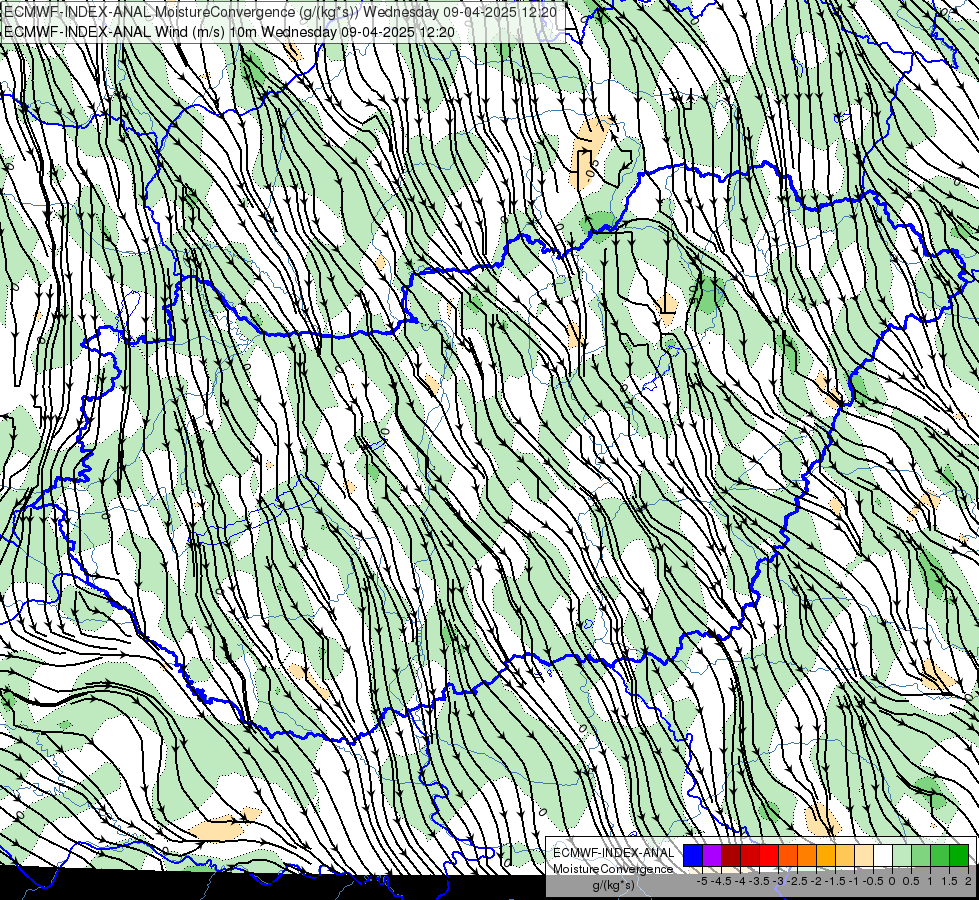Click the amber swatch ending at -1.5
Image resolution: width=979 pixels, height=900 pixels.
coord(825,855)
